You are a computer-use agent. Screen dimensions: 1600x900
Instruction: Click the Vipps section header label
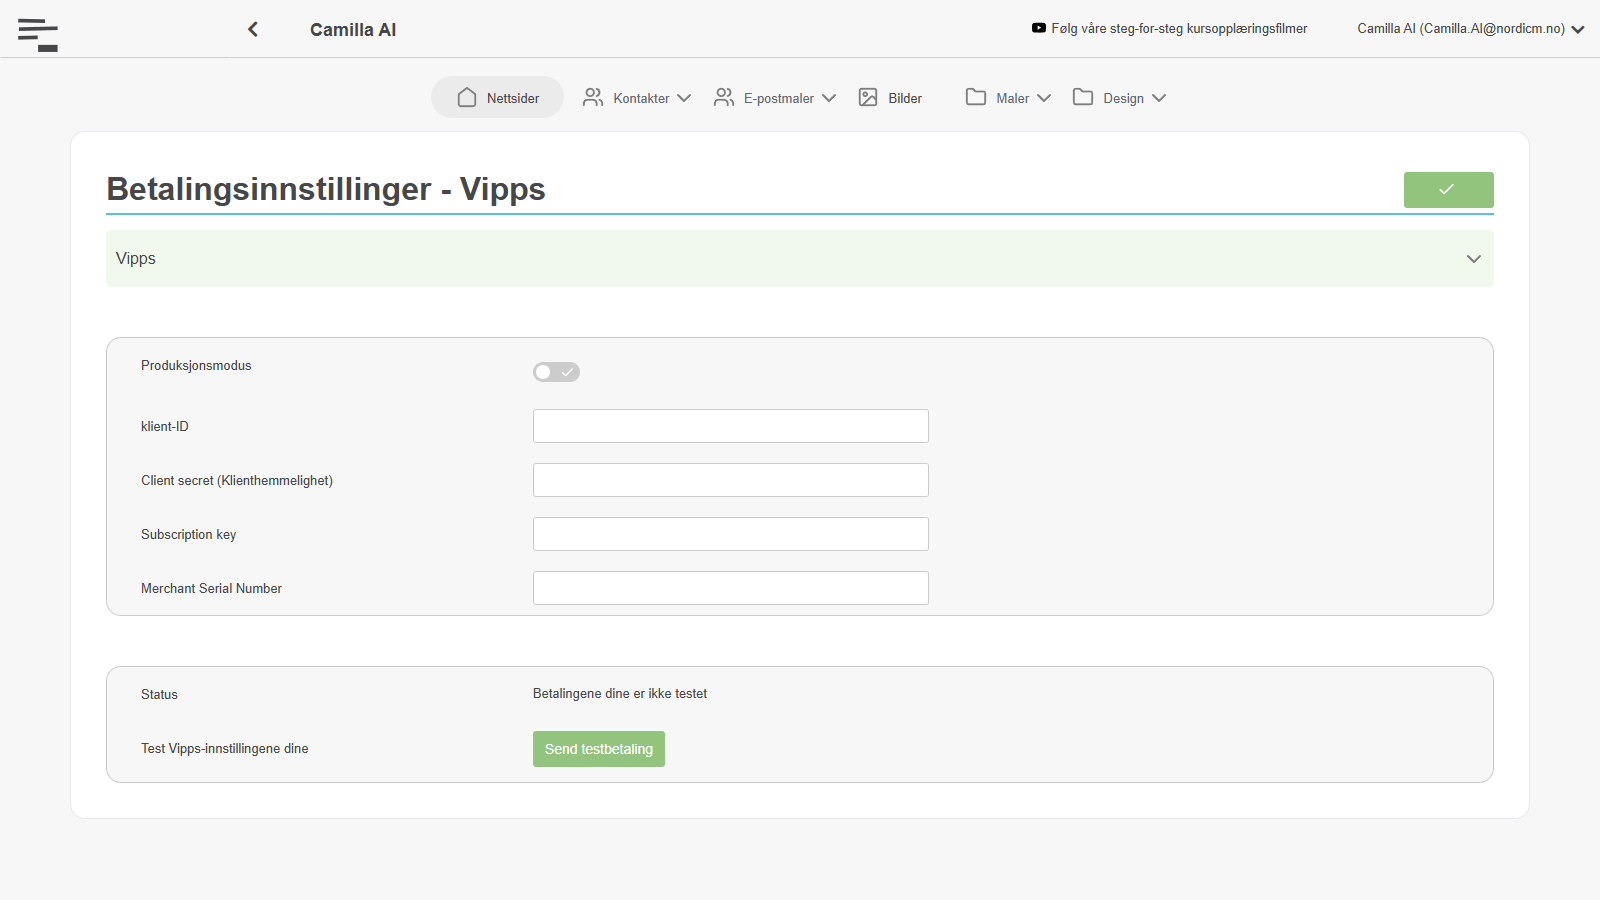tap(136, 259)
